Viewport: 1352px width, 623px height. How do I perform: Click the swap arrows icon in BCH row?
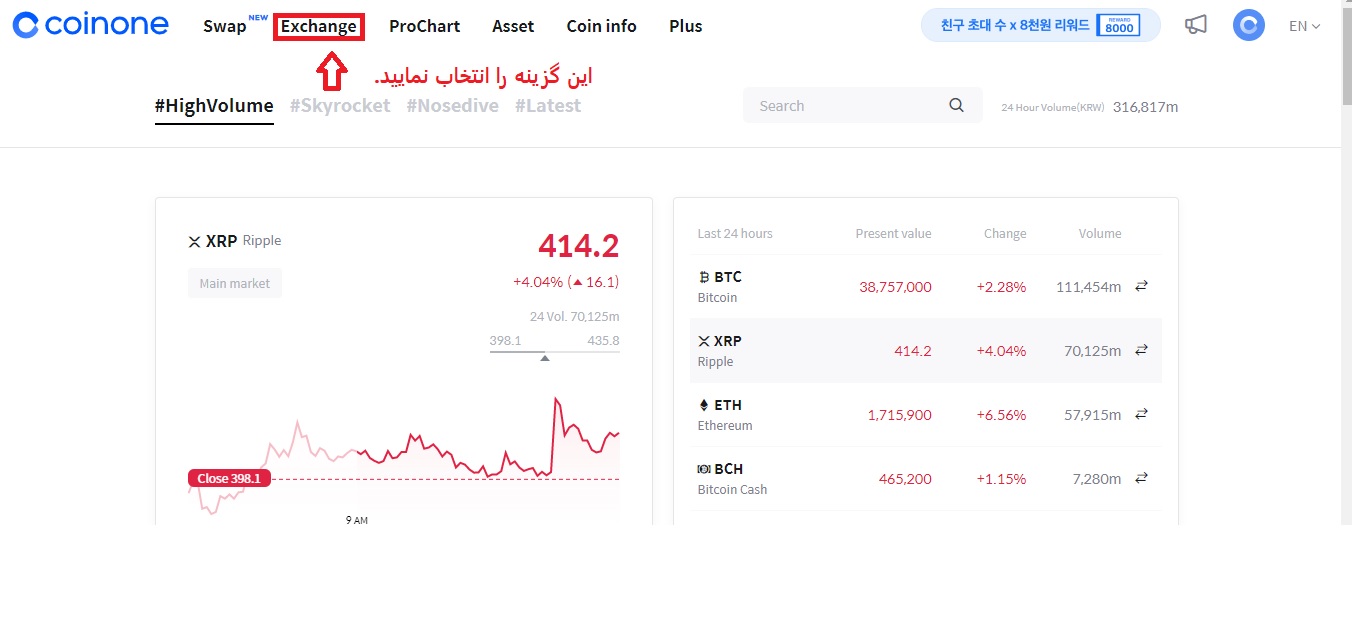pos(1141,478)
